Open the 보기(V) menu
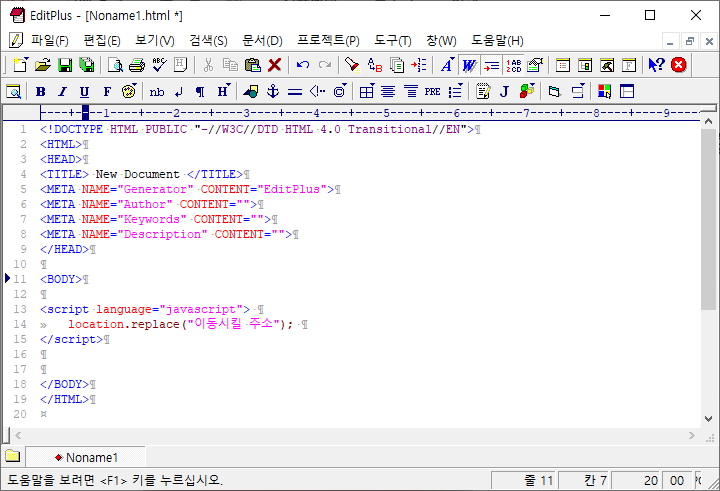Screen dimensions: 720x491 point(155,41)
